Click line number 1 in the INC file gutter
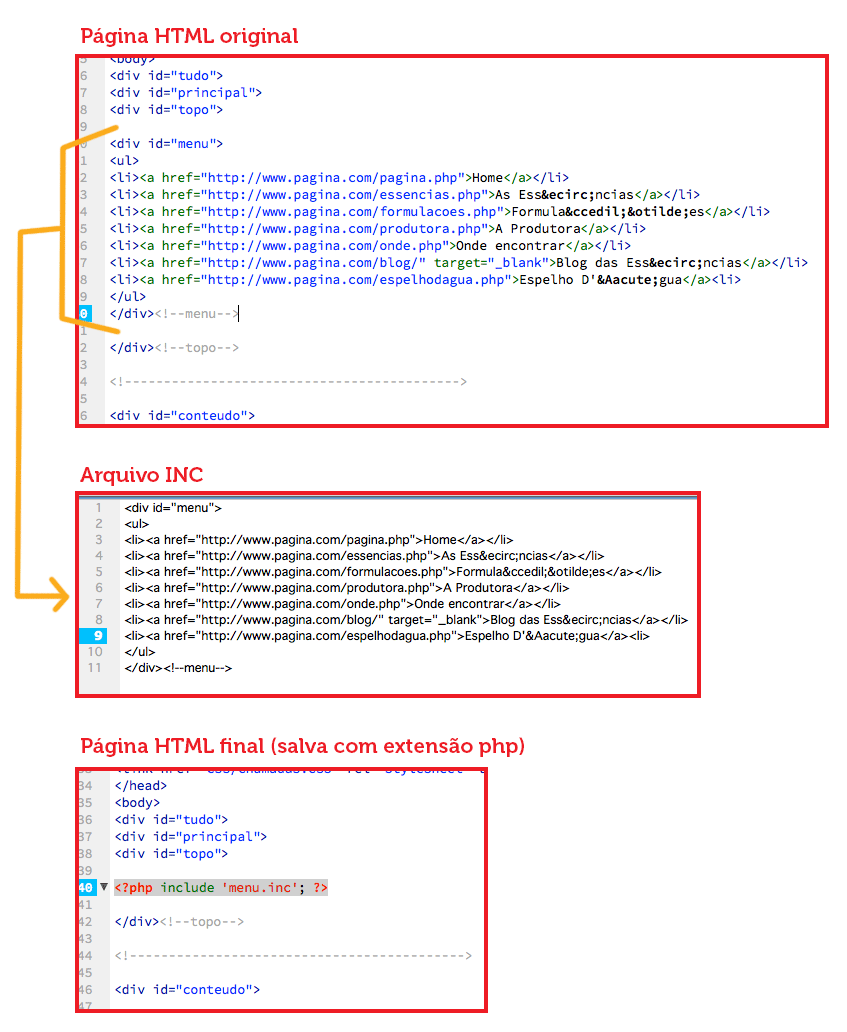 pyautogui.click(x=99, y=508)
